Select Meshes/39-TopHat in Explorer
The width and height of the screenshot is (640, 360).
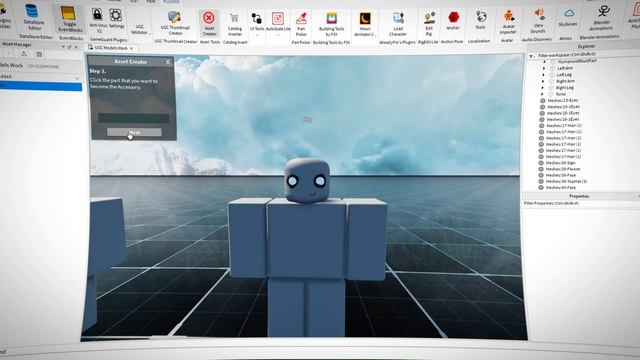click(x=566, y=181)
